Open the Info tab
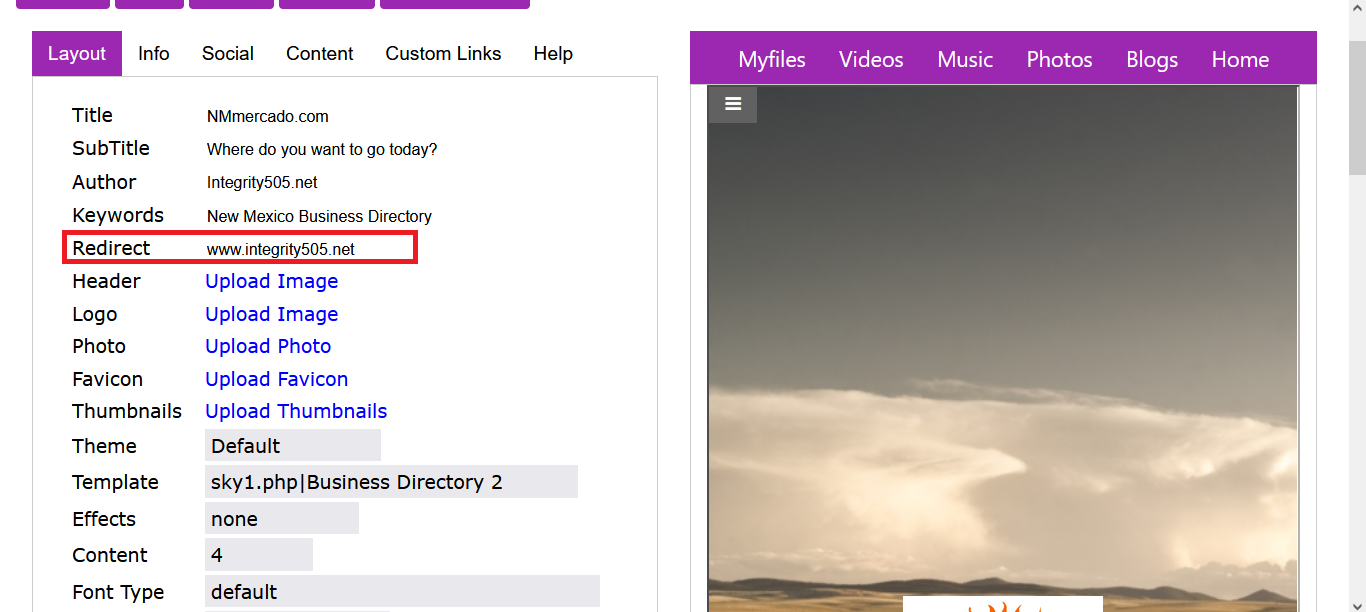The width and height of the screenshot is (1366, 612). click(x=154, y=54)
